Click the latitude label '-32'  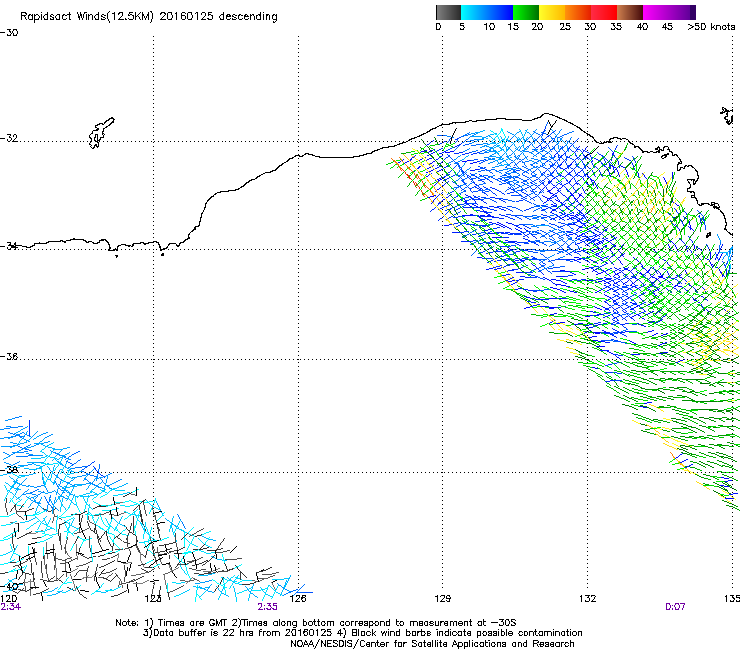9,138
